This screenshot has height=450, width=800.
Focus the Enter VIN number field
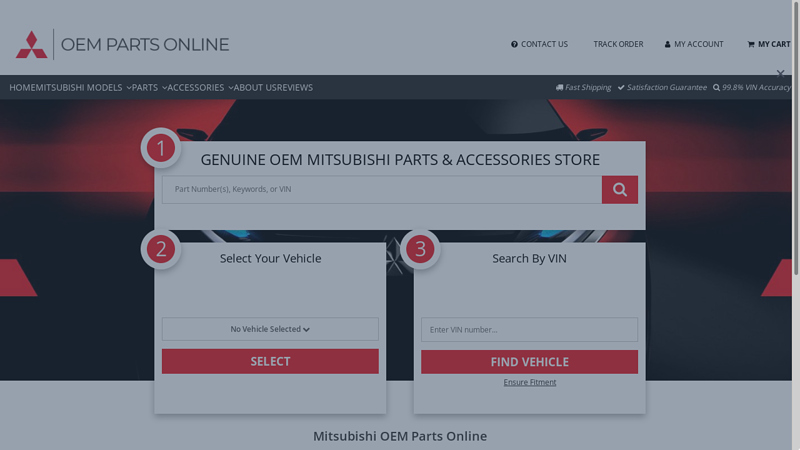[529, 330]
